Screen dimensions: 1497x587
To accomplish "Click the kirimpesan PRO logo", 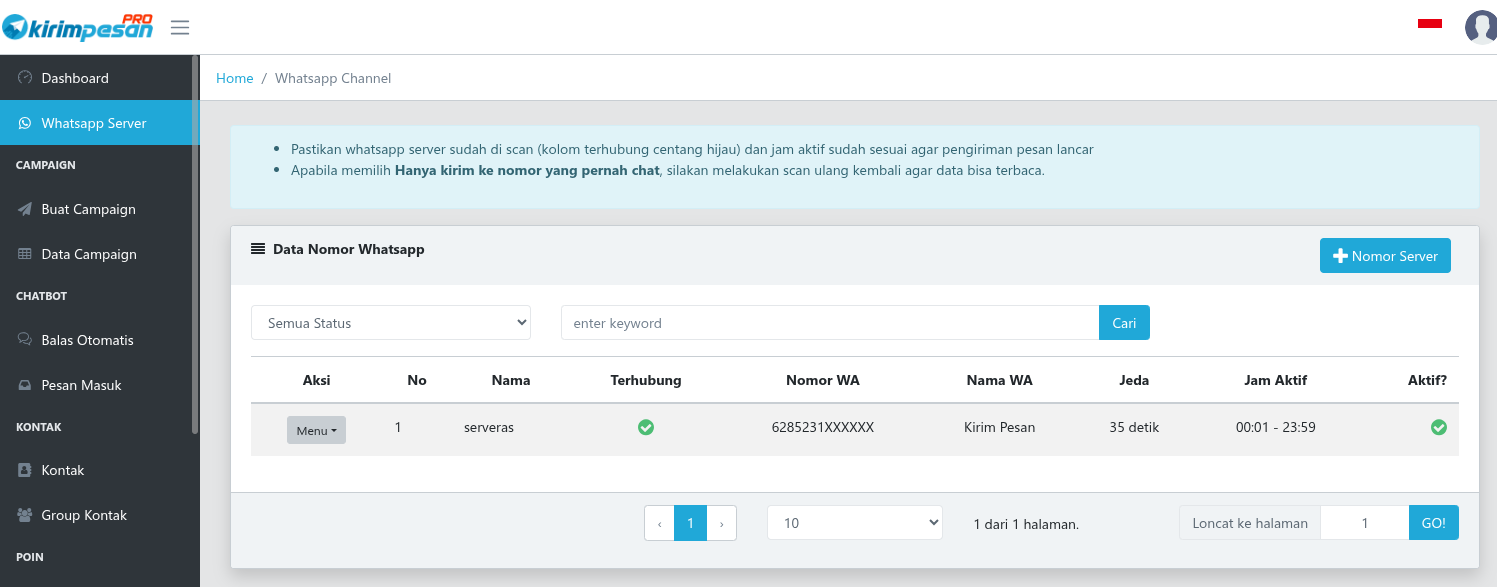I will point(78,27).
